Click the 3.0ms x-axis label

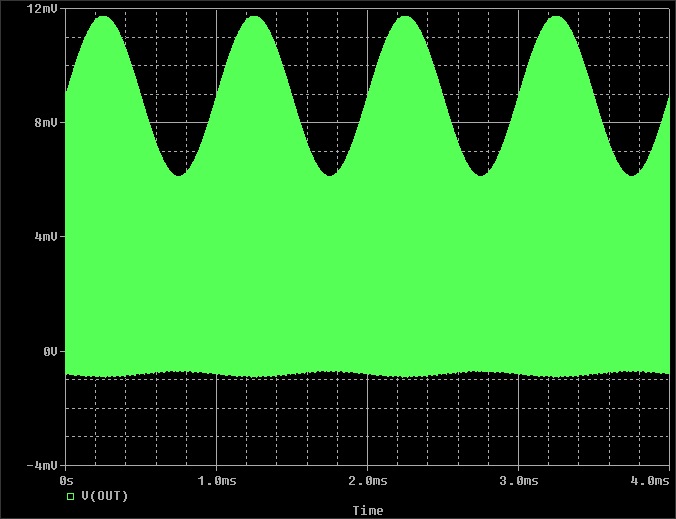519,481
